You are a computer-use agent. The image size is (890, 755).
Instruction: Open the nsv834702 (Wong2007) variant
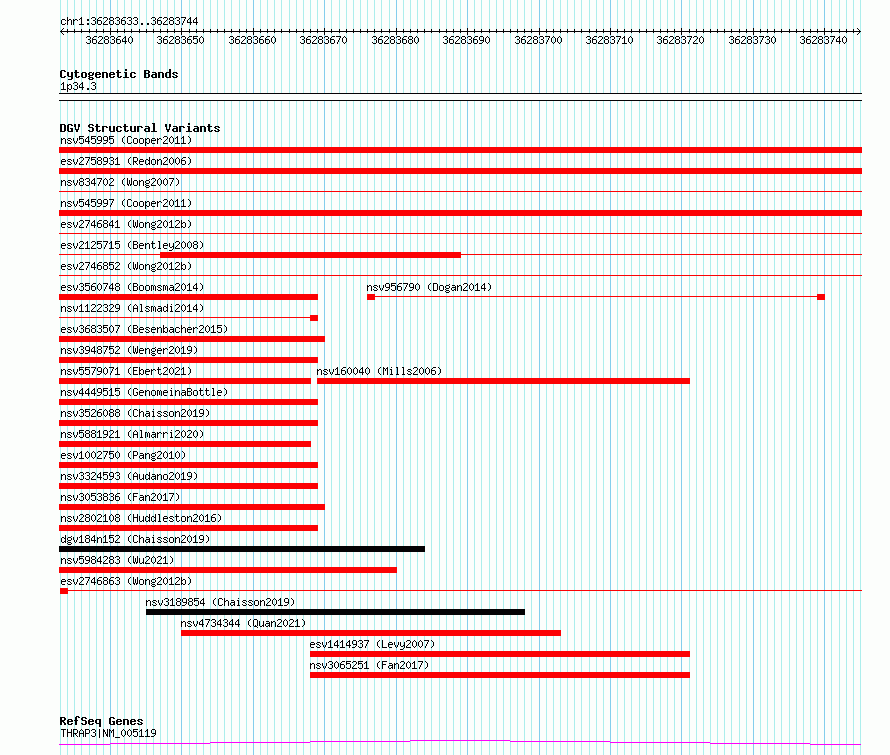(460, 192)
